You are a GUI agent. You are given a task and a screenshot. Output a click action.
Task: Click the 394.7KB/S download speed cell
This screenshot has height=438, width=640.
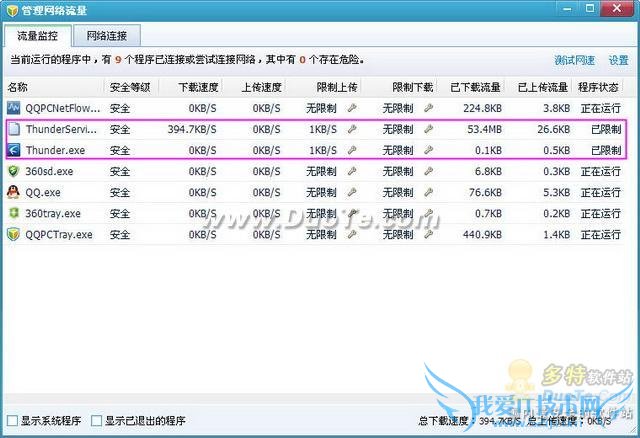tap(192, 129)
